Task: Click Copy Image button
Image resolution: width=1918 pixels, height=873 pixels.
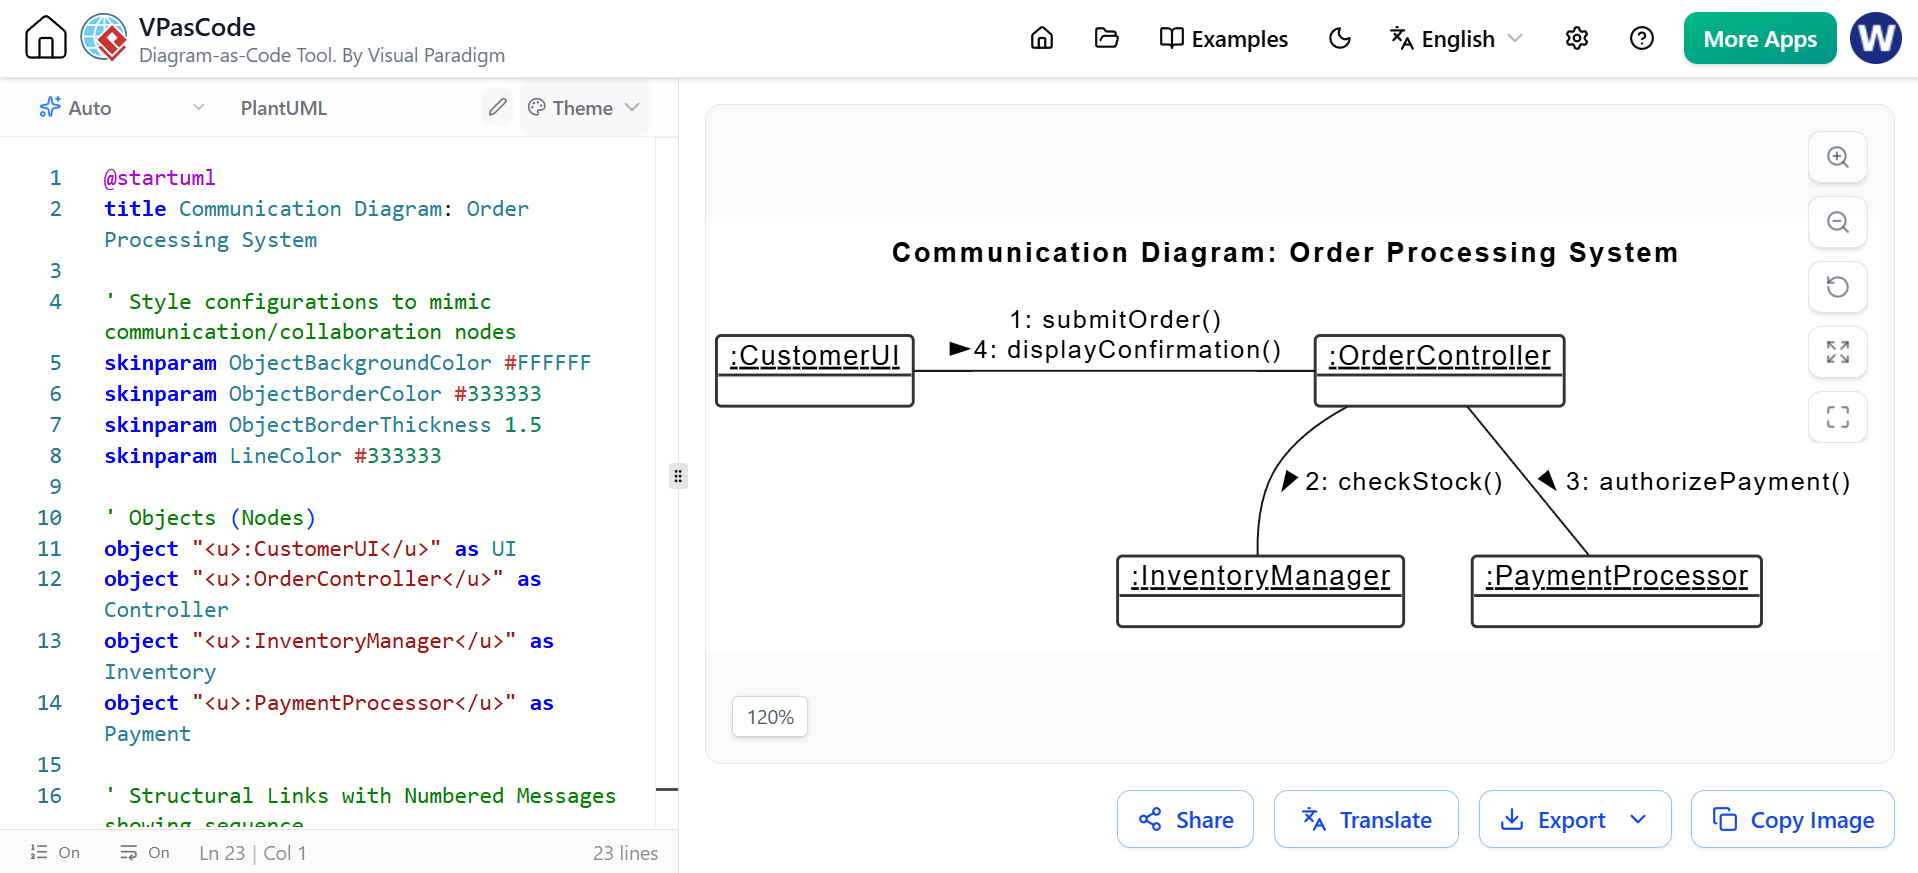Action: pyautogui.click(x=1792, y=819)
